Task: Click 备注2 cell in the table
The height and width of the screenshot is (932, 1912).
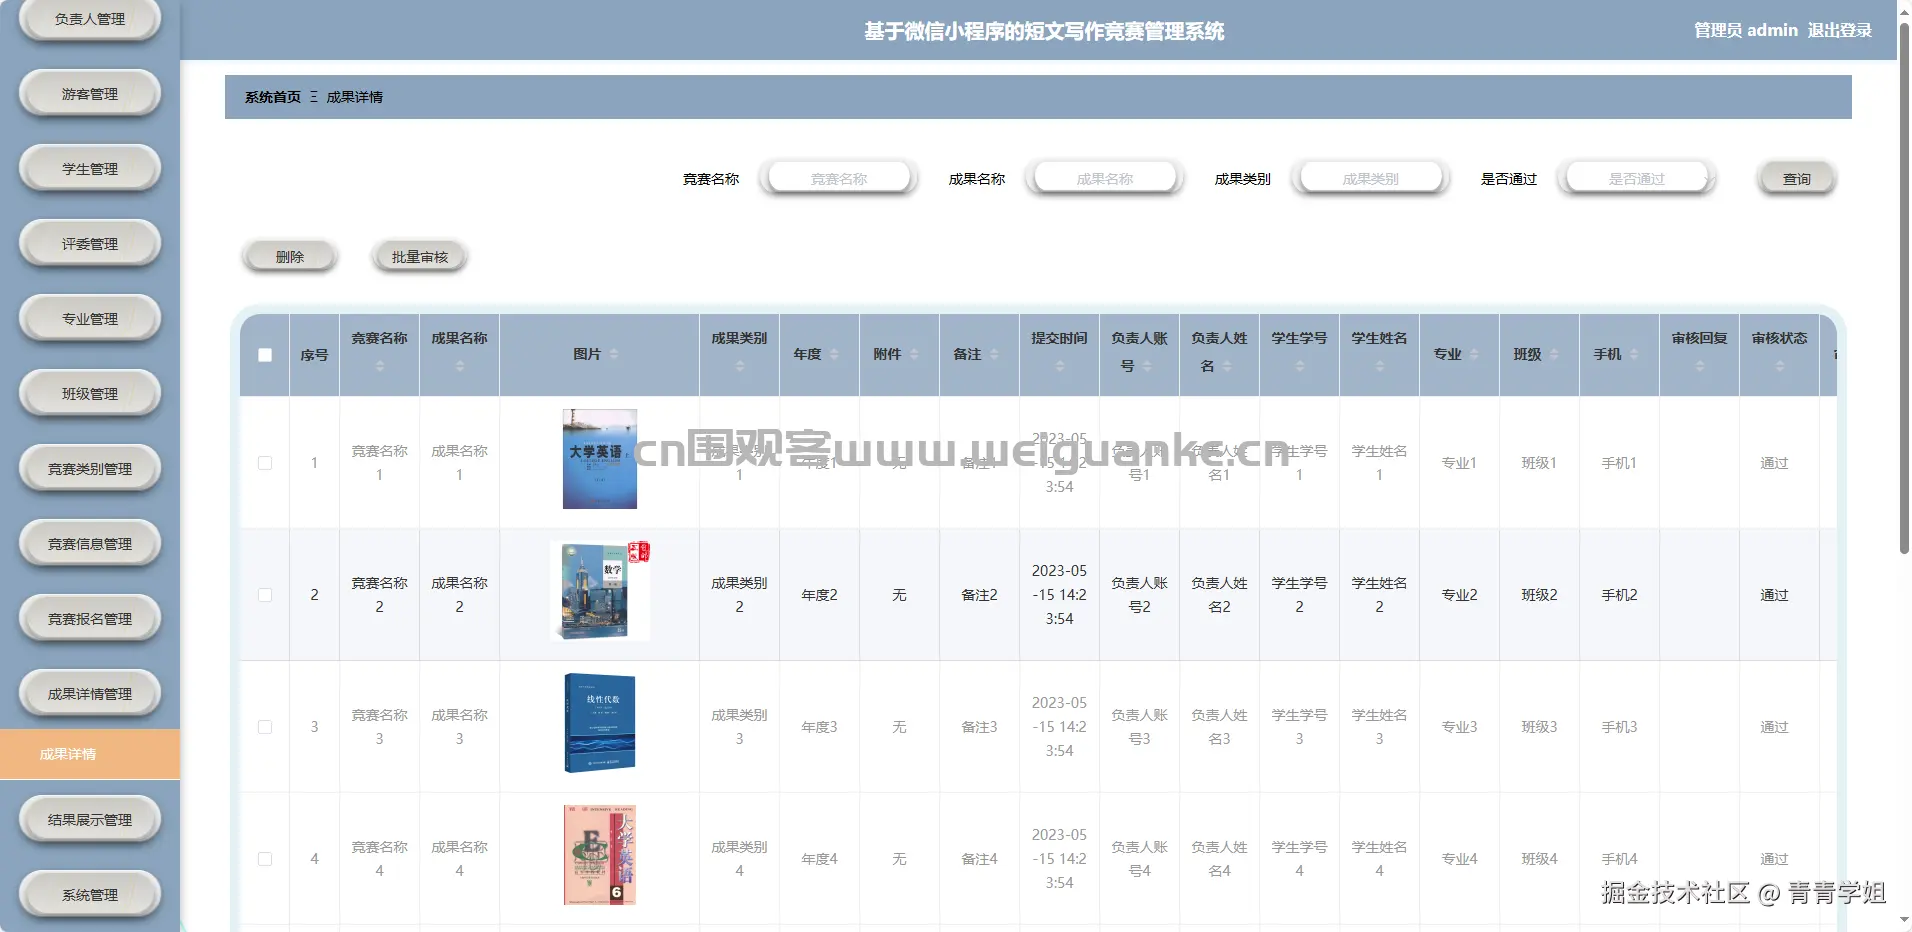Action: pyautogui.click(x=979, y=595)
